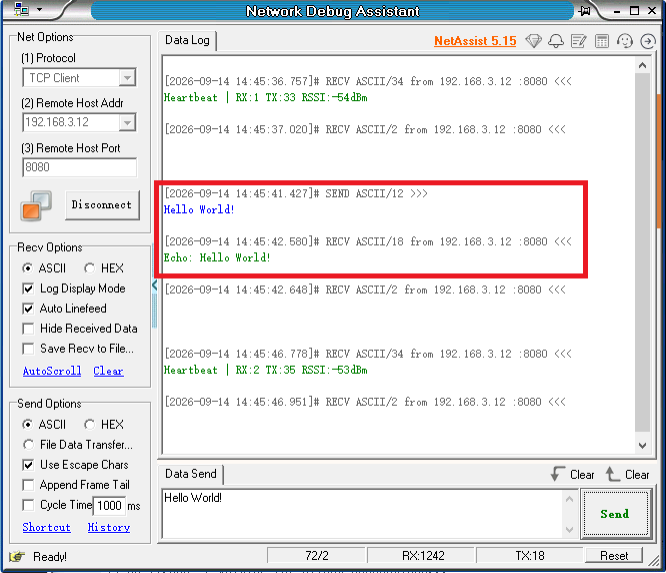Screen dimensions: 666x573
Task: Switch to the Data Log tab
Action: tap(187, 40)
